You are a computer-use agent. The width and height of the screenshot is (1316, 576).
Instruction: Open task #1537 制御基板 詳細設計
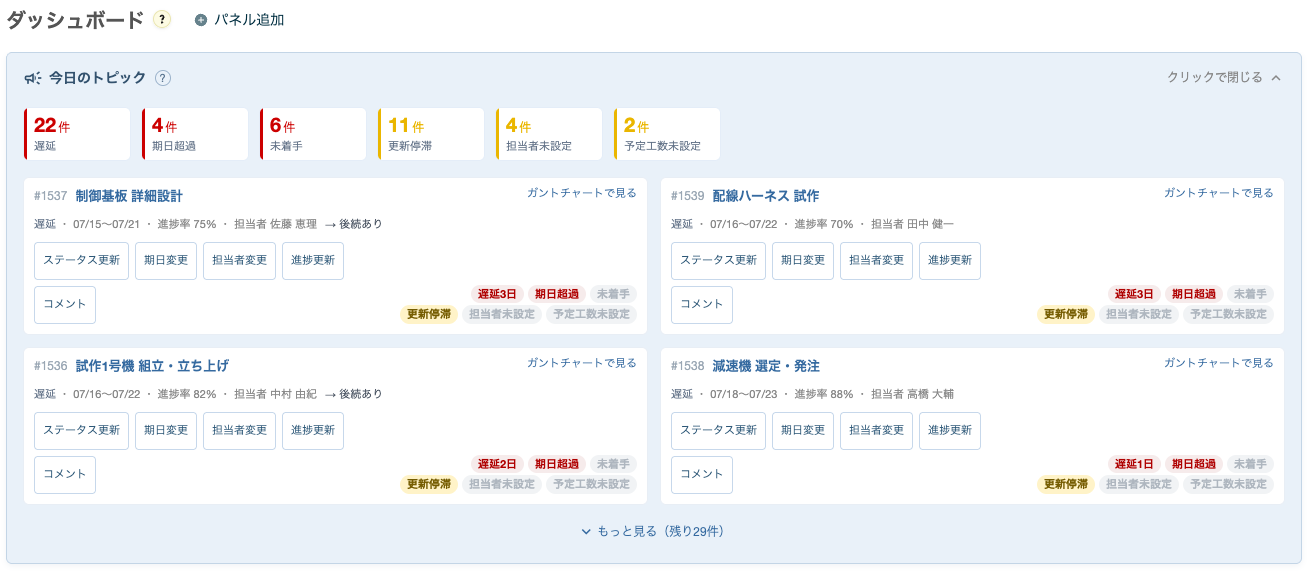pos(129,196)
